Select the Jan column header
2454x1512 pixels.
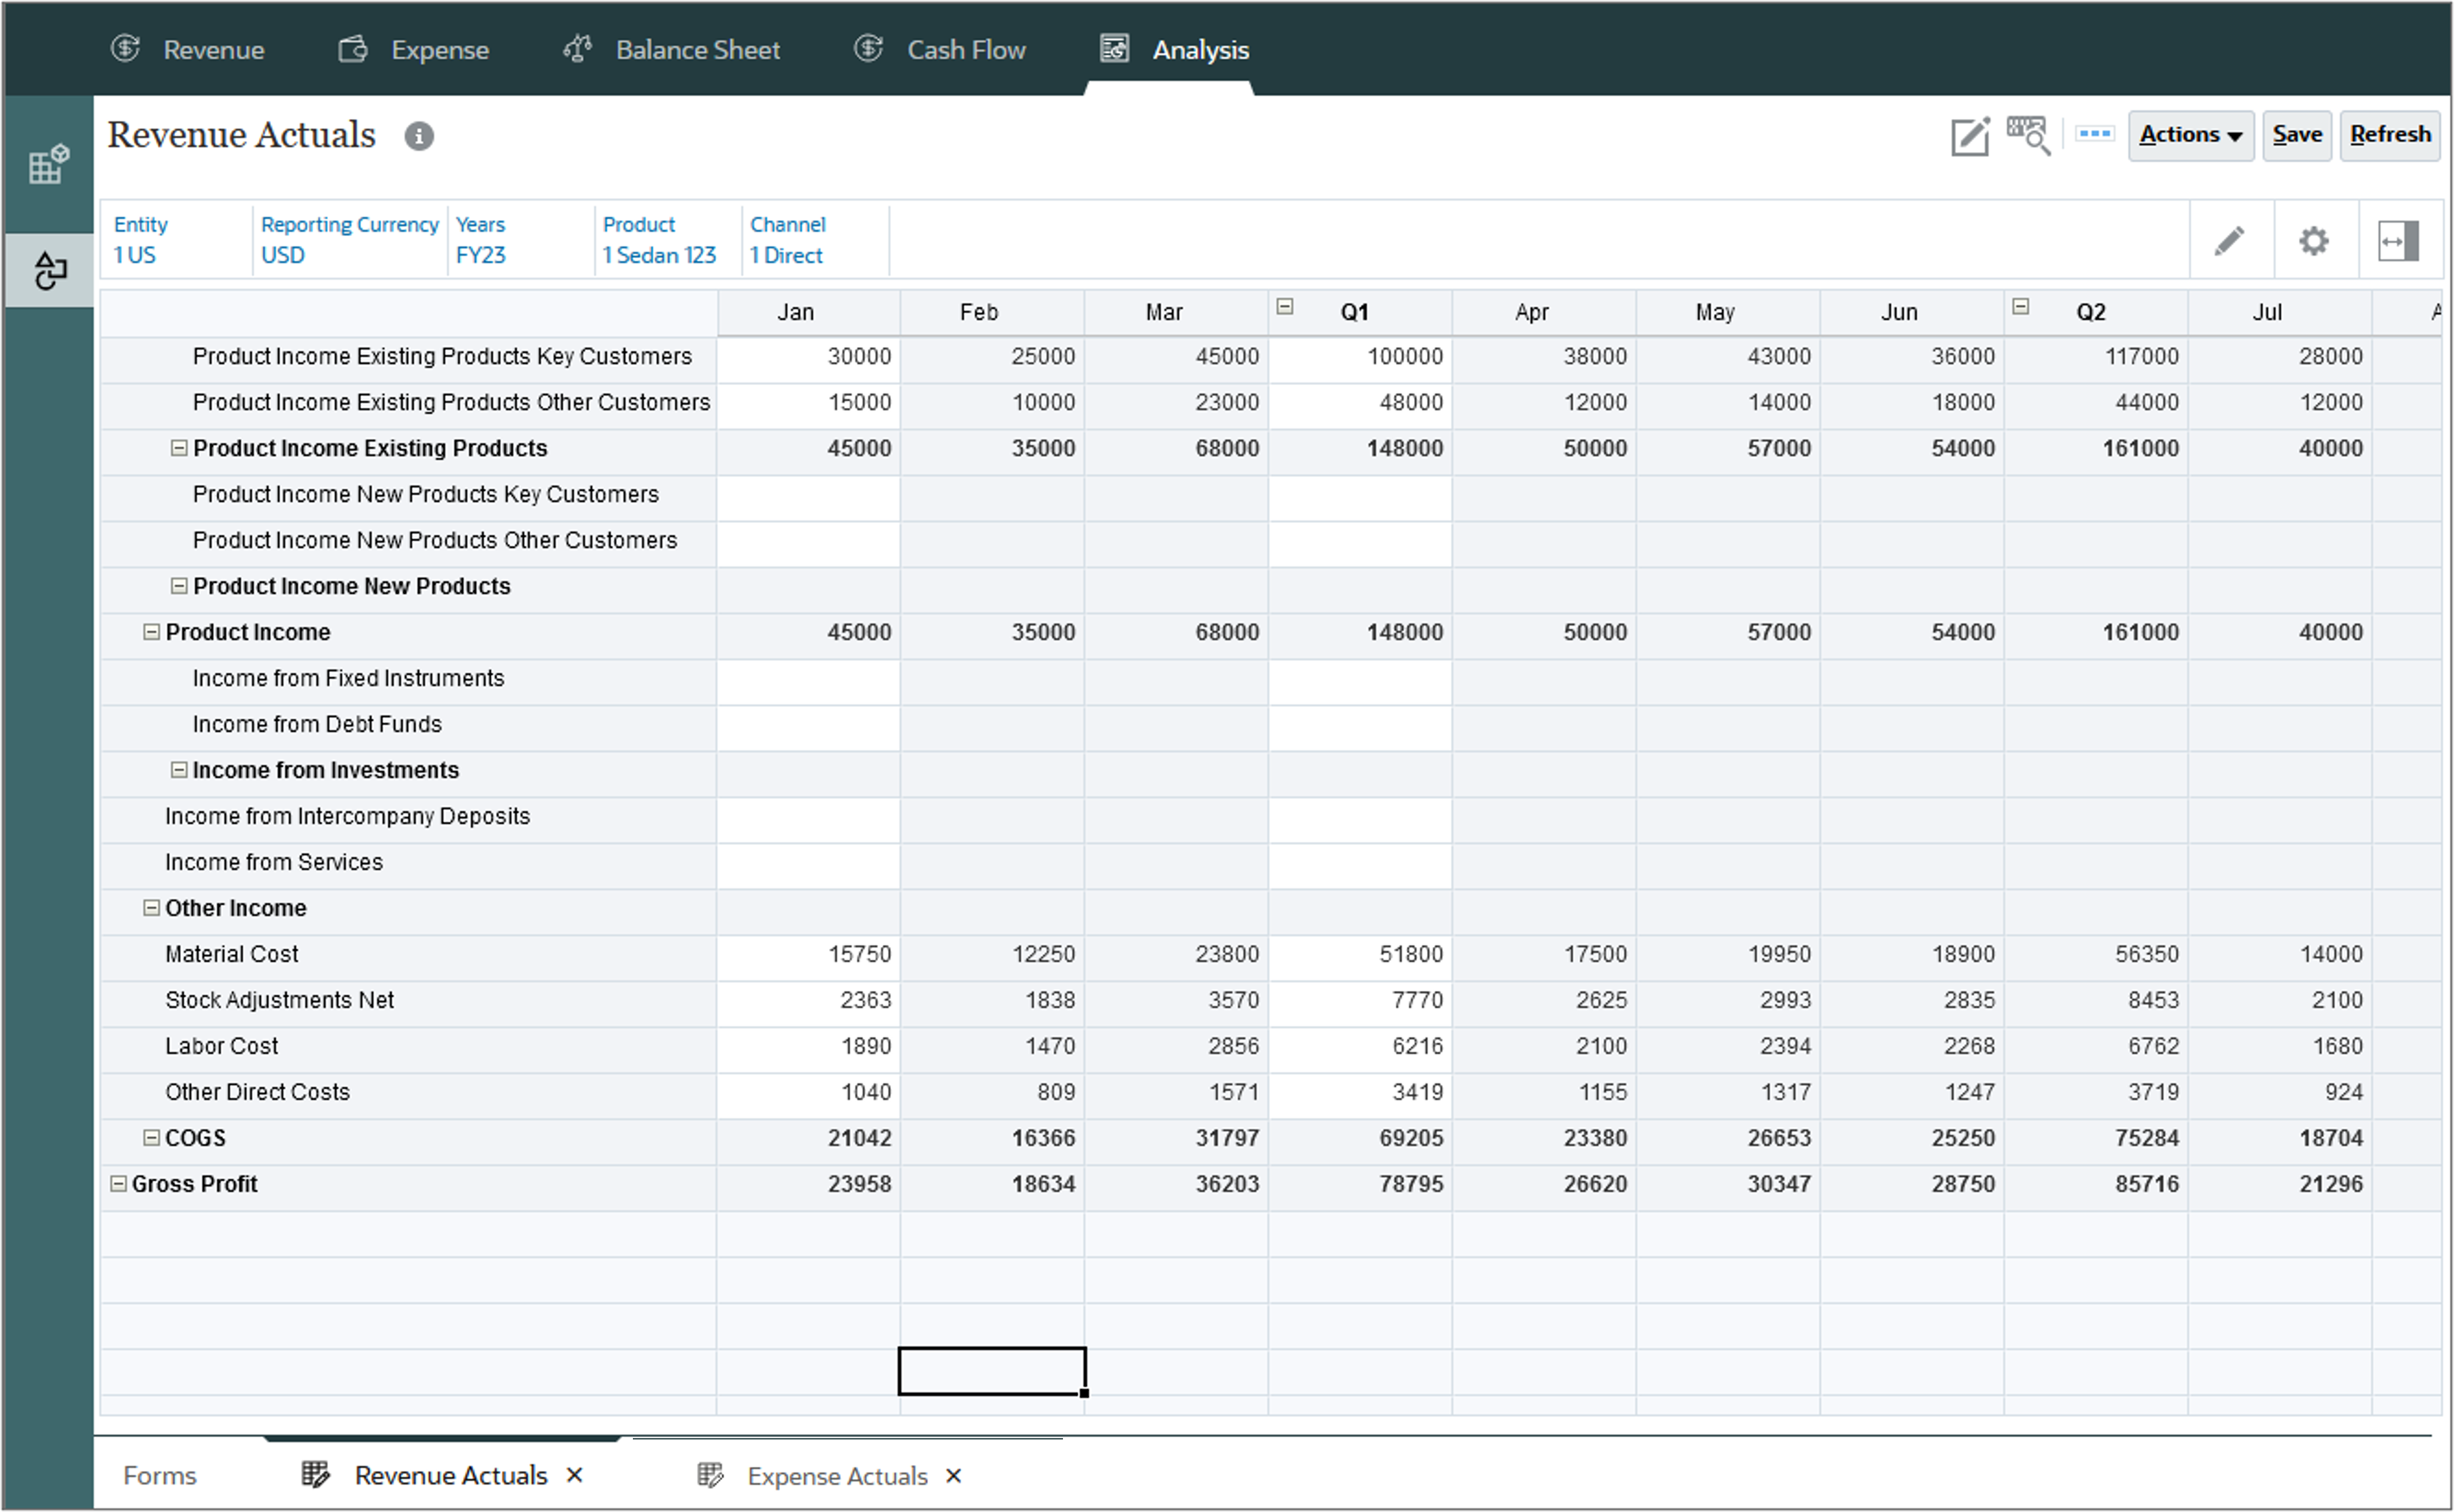[808, 312]
